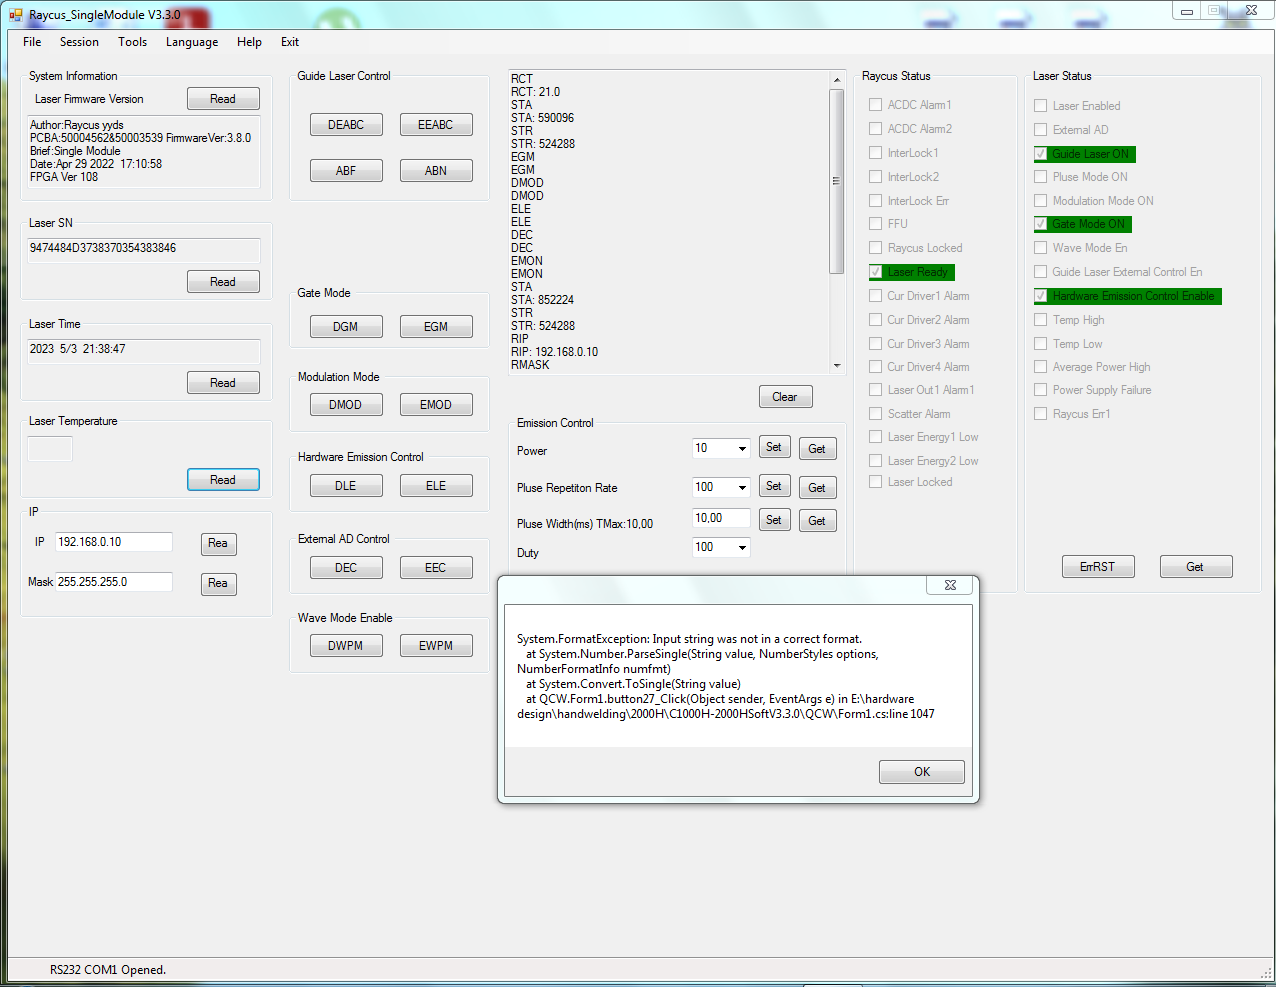
Task: Expand the Power dropdown
Action: (x=742, y=449)
